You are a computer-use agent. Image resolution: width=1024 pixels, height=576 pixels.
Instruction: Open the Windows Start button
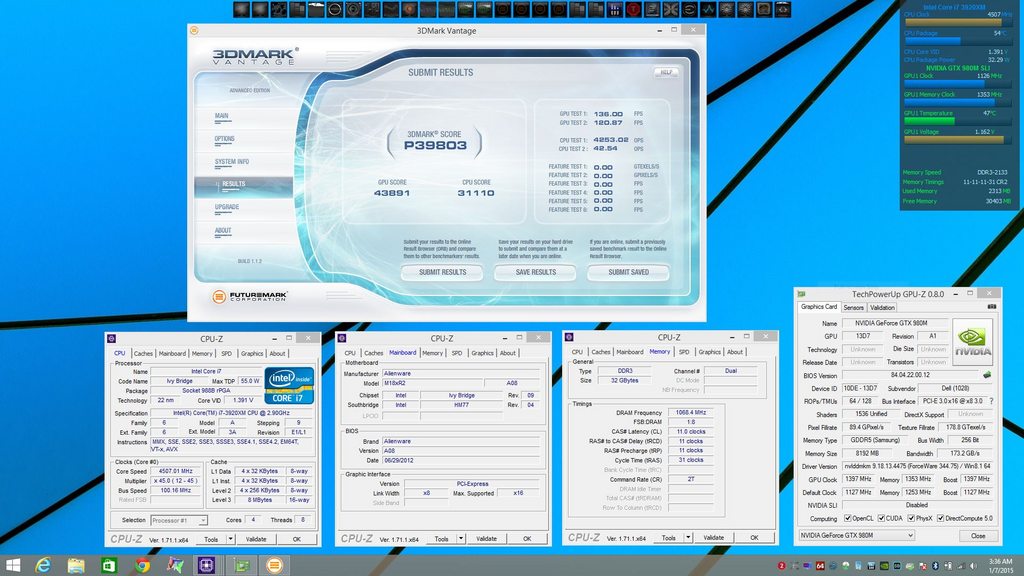coord(12,565)
